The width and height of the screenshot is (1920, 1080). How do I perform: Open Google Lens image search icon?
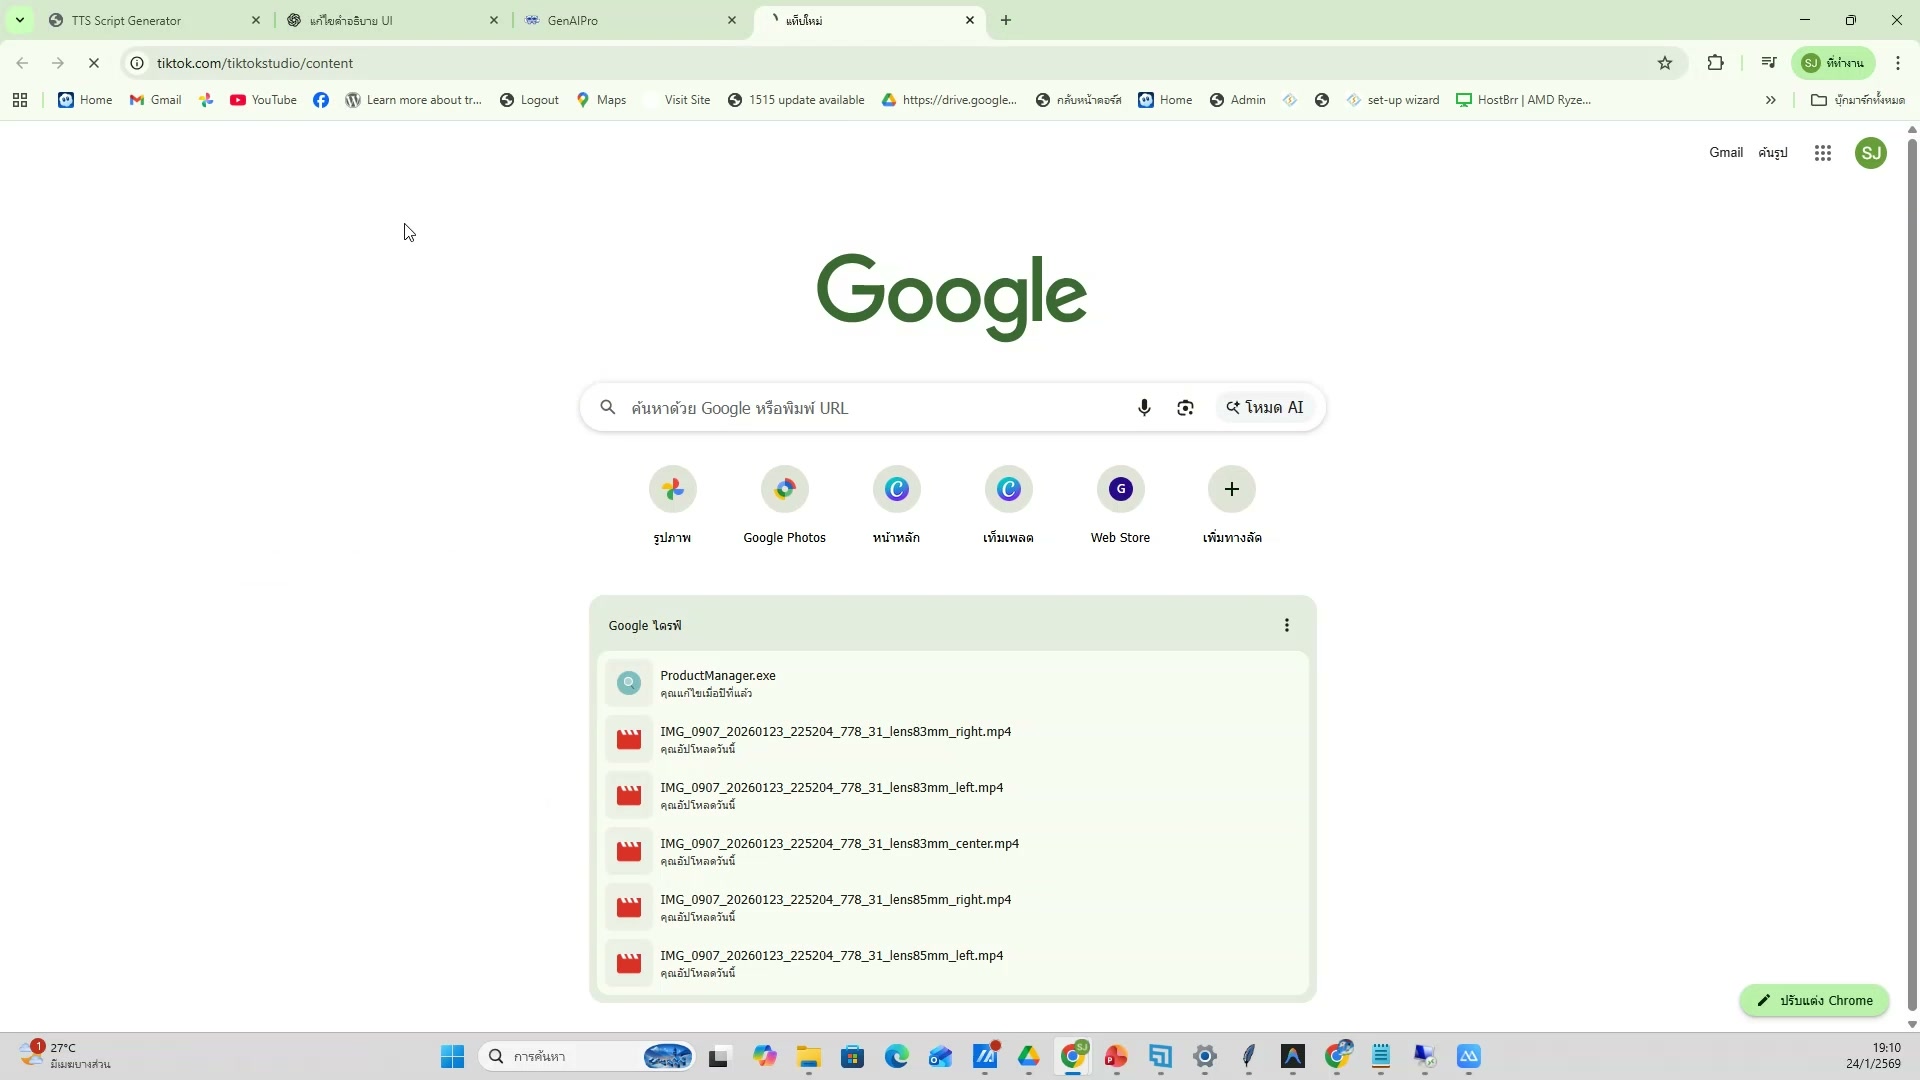coord(1185,408)
